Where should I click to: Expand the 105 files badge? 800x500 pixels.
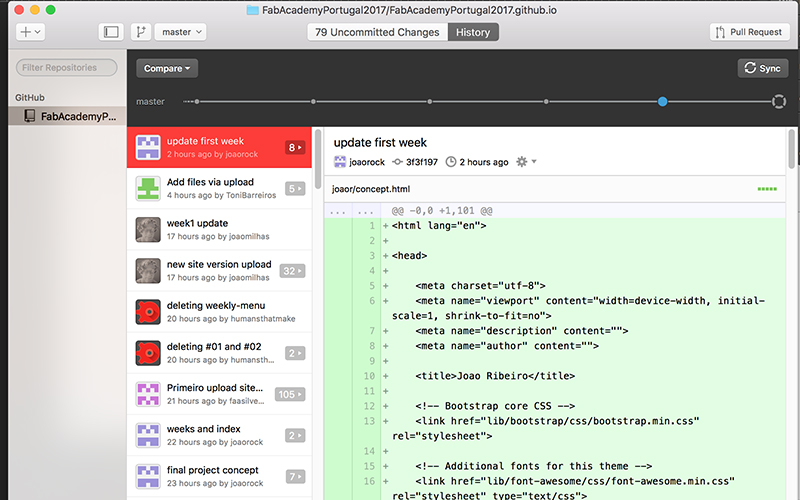[x=290, y=394]
